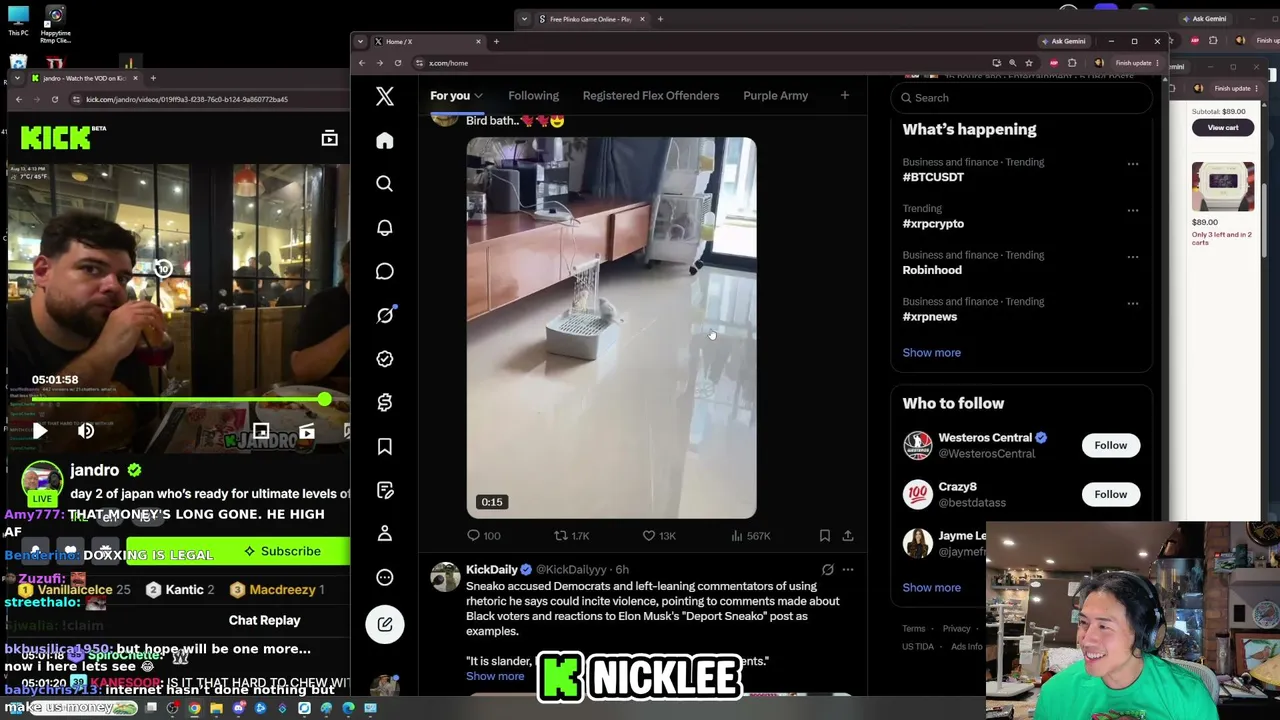Open Chrome menu beside Finish update
The height and width of the screenshot is (720, 1280).
click(x=1158, y=63)
